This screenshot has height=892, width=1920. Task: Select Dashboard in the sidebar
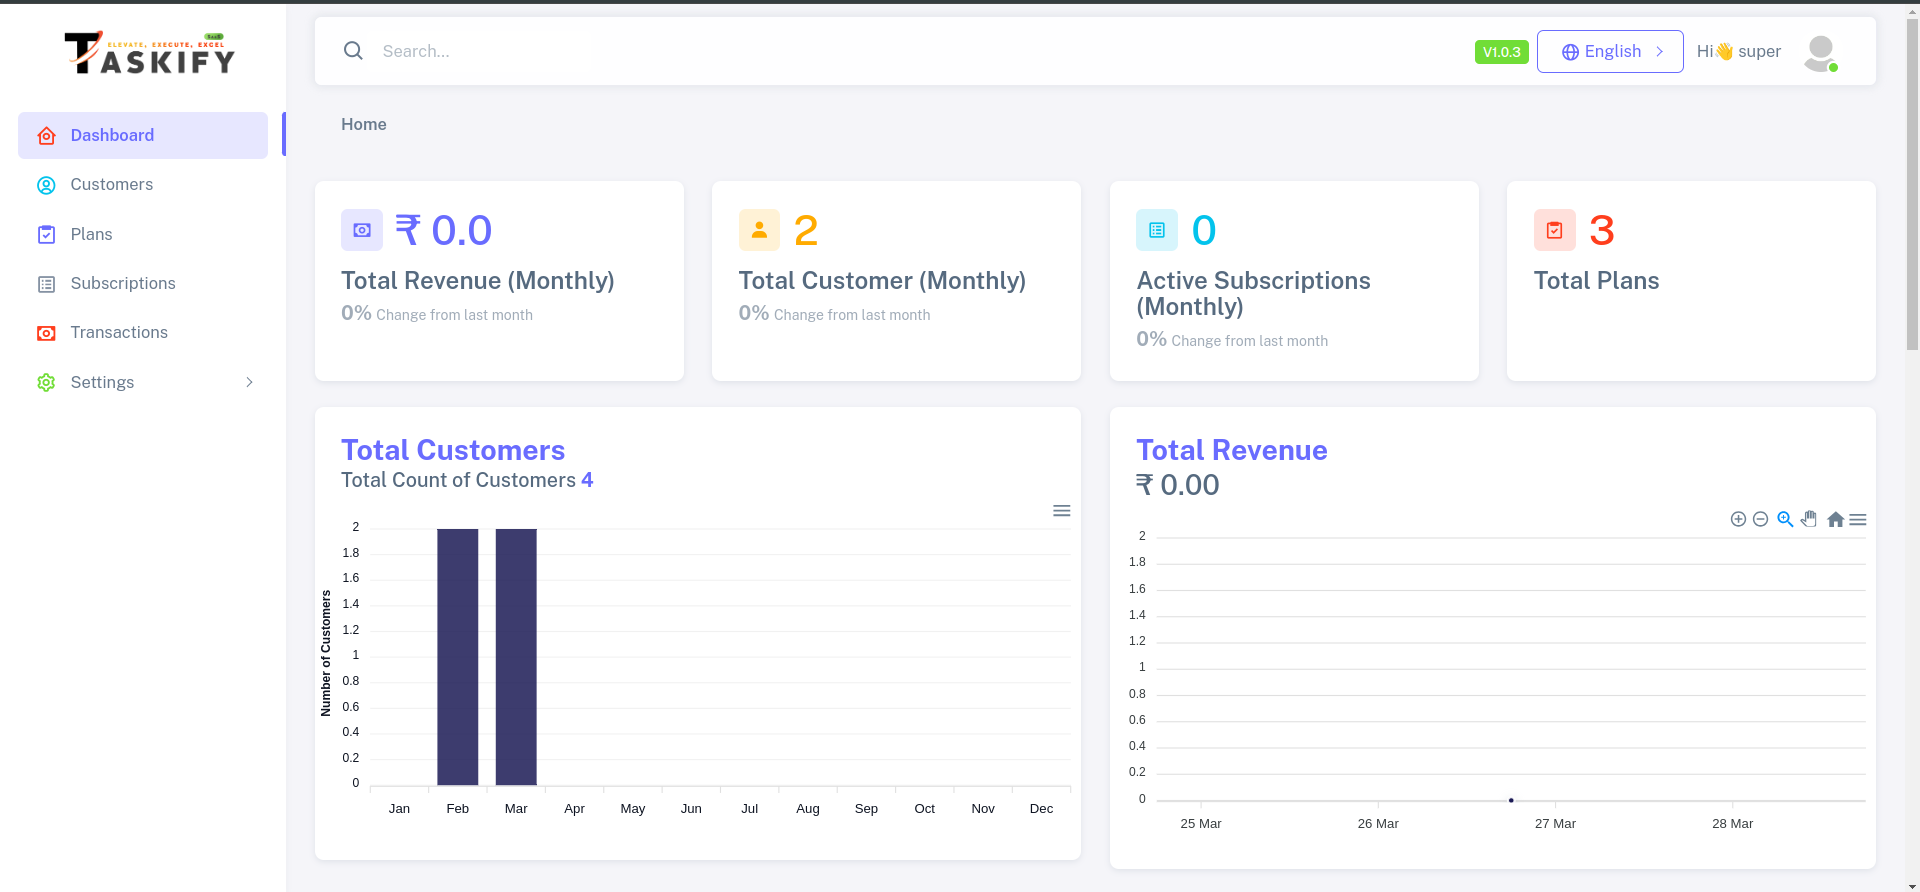pos(112,135)
